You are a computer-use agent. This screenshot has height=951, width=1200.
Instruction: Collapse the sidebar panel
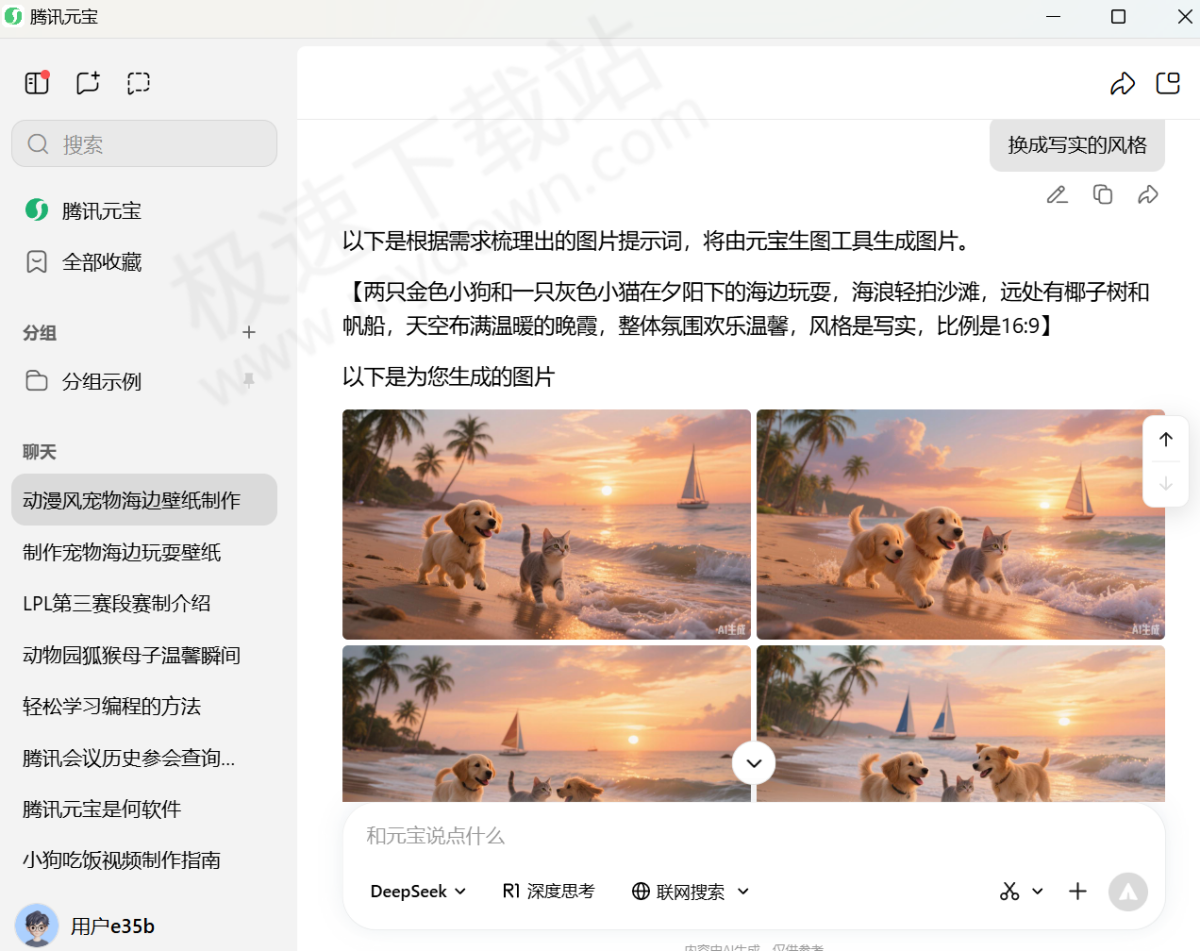[x=36, y=83]
